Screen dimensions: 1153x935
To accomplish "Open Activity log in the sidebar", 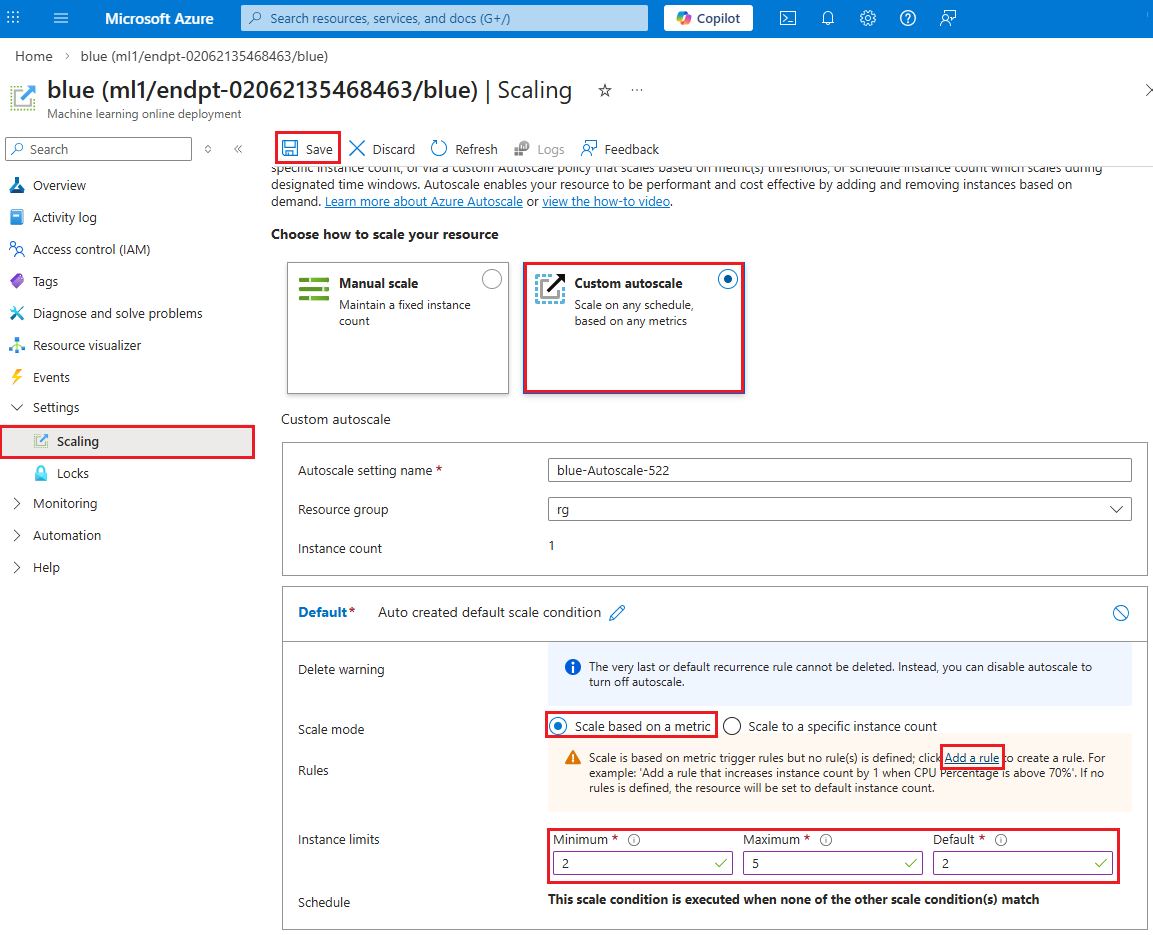I will pyautogui.click(x=65, y=218).
